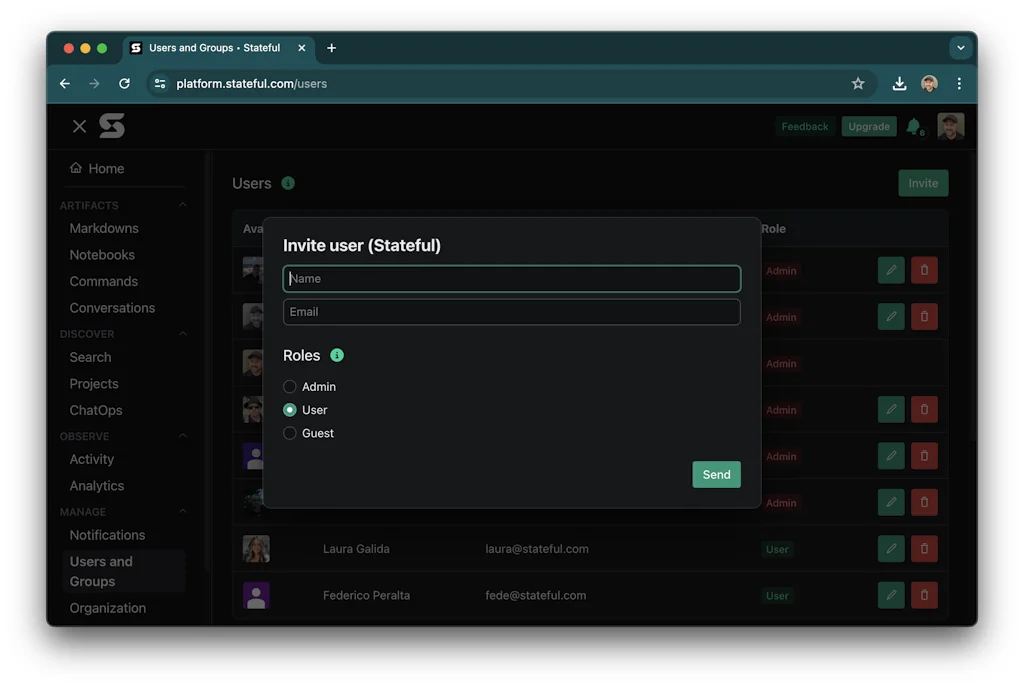Go to the Analytics page
1024x688 pixels.
[96, 485]
